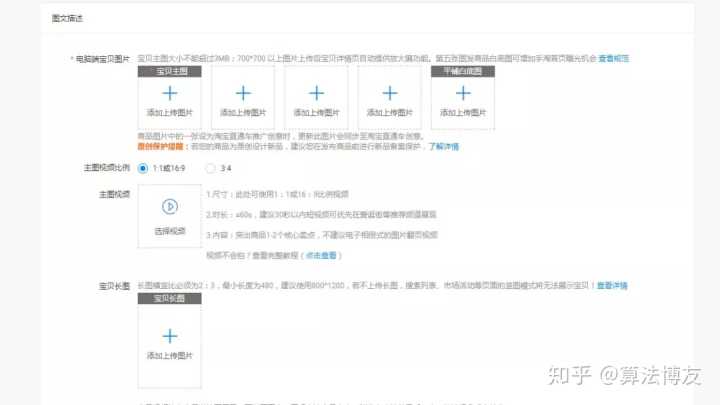Click the 图文描述 section heading
Viewport: 720px width, 405px height.
point(67,18)
